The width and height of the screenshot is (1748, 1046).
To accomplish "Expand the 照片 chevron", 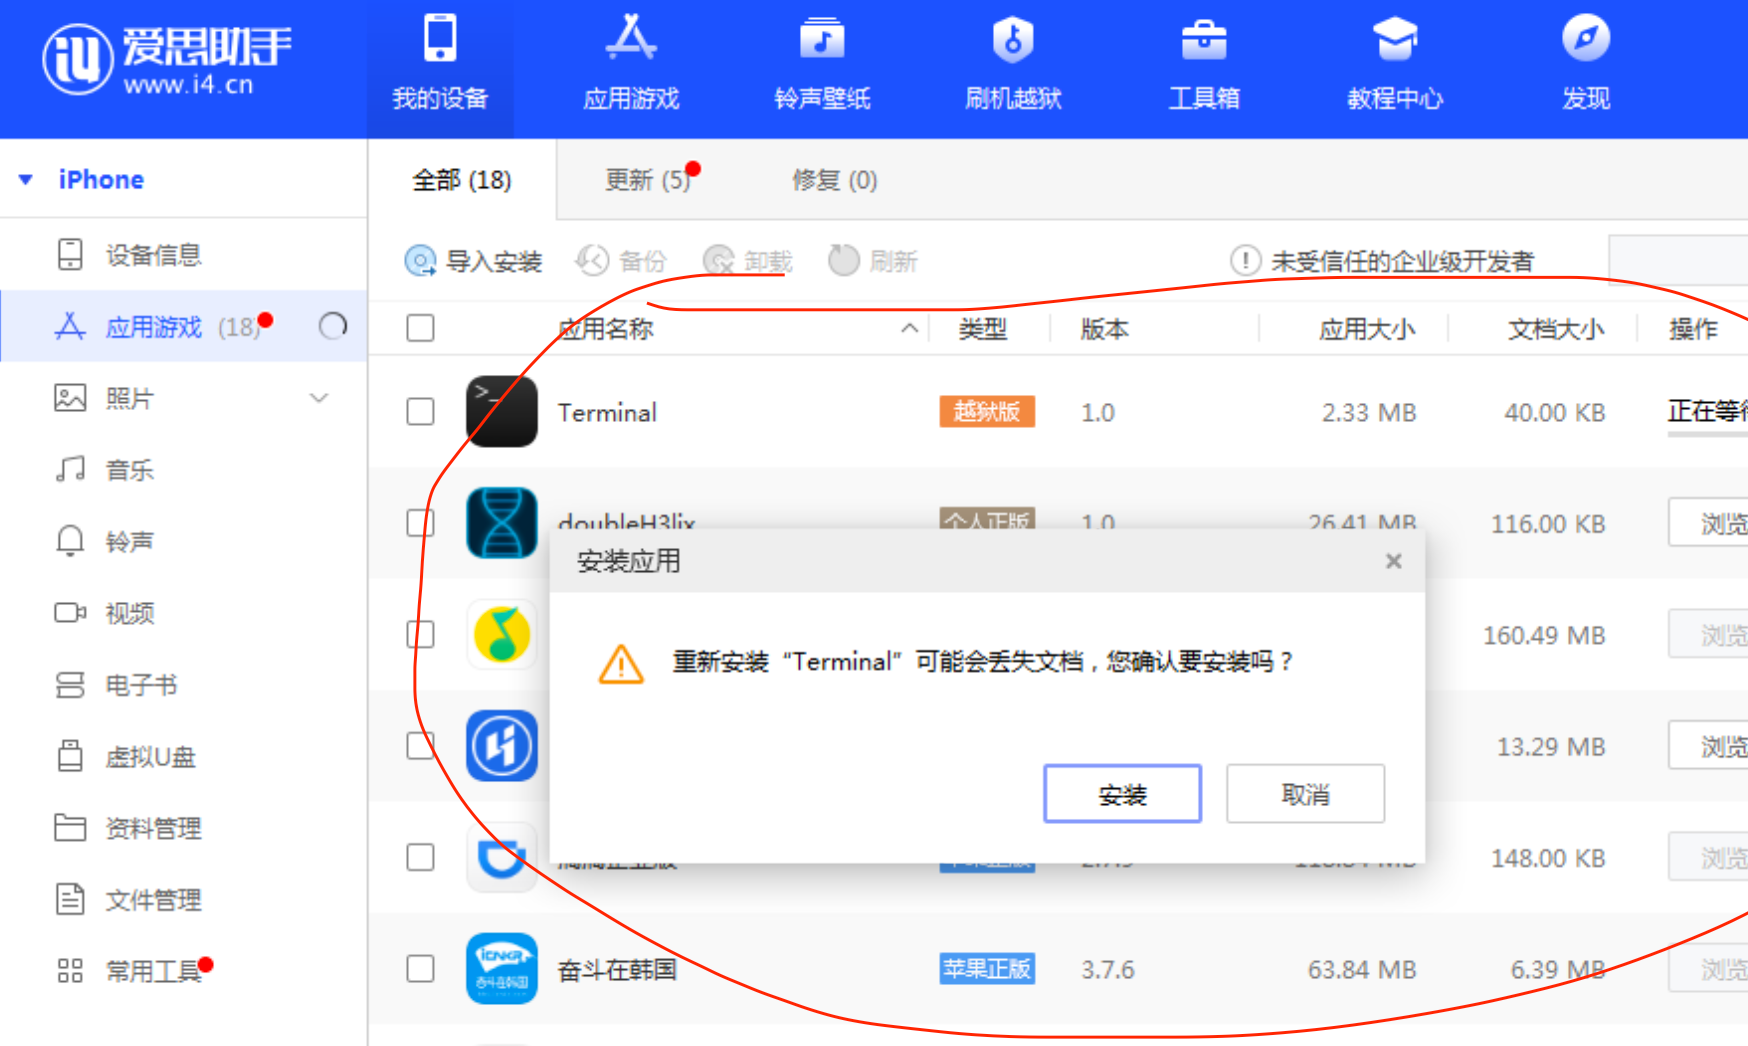I will [x=319, y=398].
